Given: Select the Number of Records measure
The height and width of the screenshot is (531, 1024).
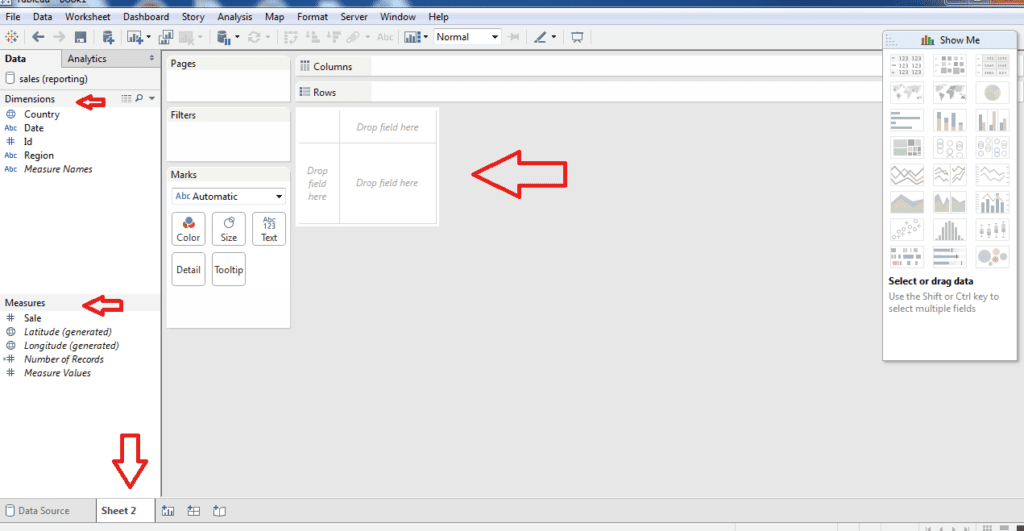Looking at the screenshot, I should (x=64, y=359).
